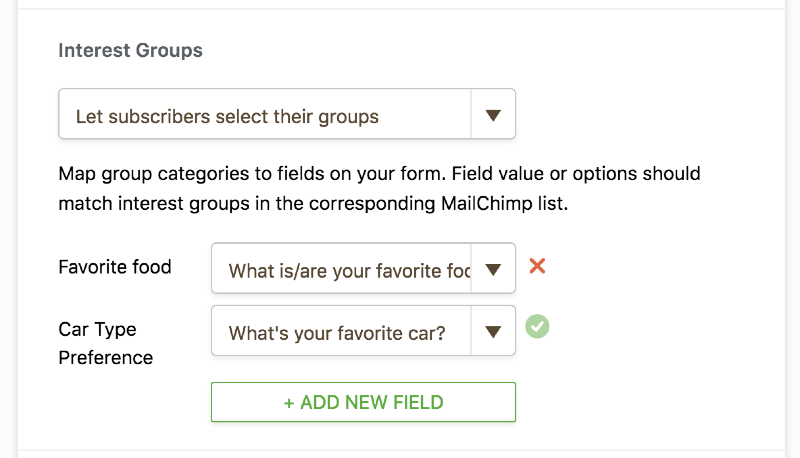Screen dimensions: 800x458
Task: Add a new field mapping
Action: [363, 402]
